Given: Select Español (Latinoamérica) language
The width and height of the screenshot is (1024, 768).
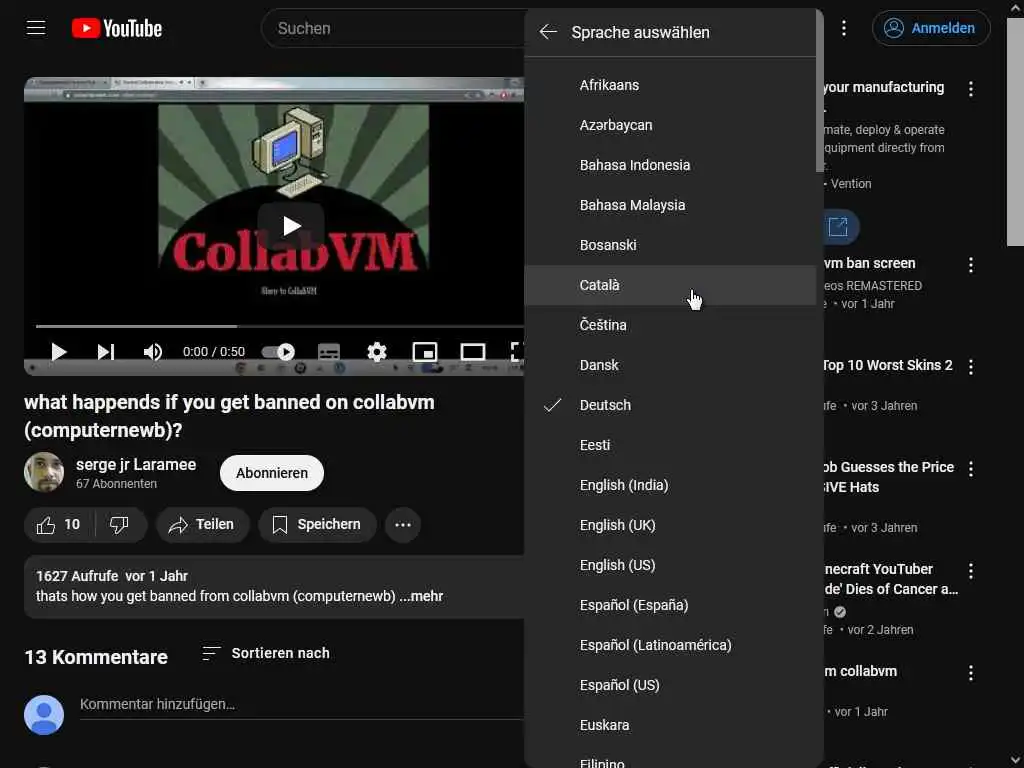Looking at the screenshot, I should coord(670,645).
